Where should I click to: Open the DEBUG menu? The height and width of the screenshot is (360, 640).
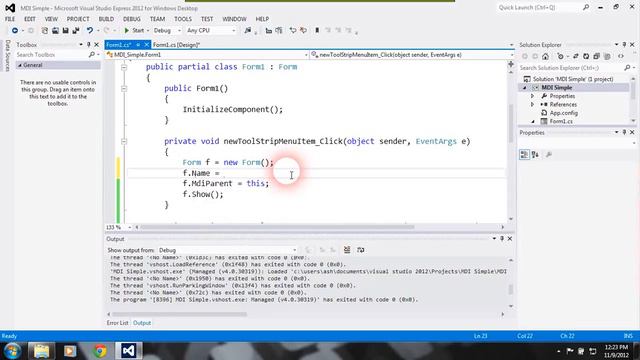coord(131,19)
